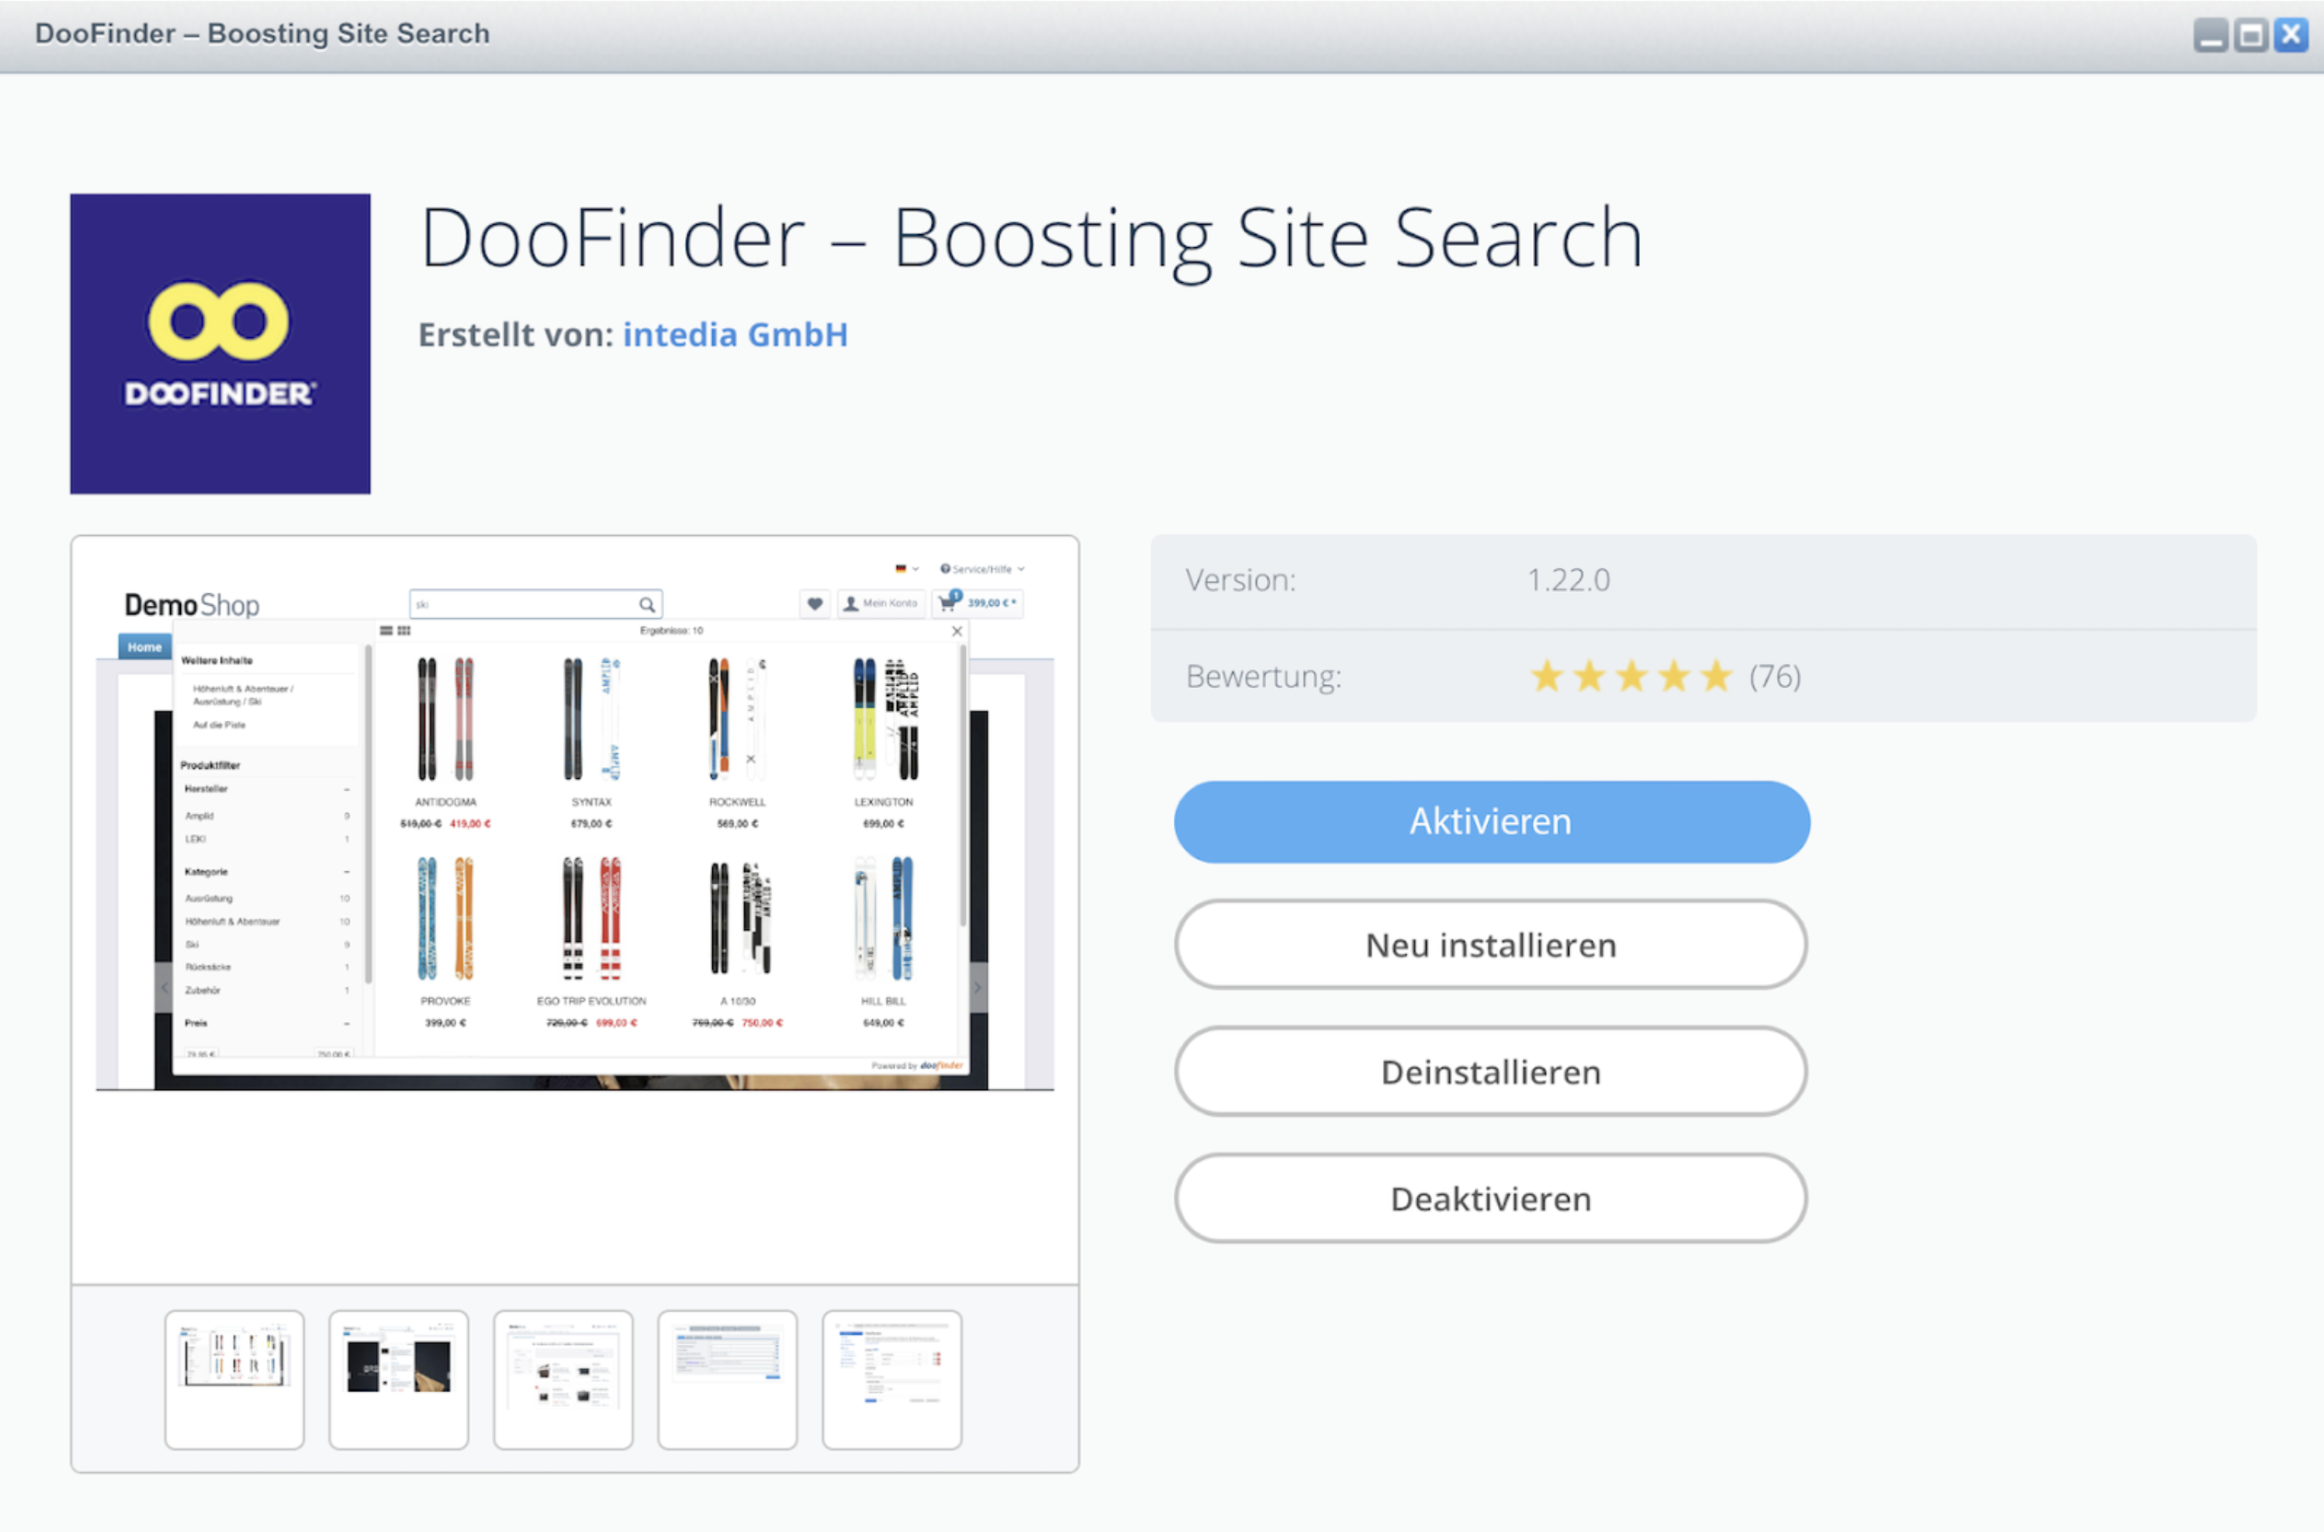Click the DooFinder – Boosting Site Search heading
Viewport: 2324px width, 1532px height.
(1031, 238)
